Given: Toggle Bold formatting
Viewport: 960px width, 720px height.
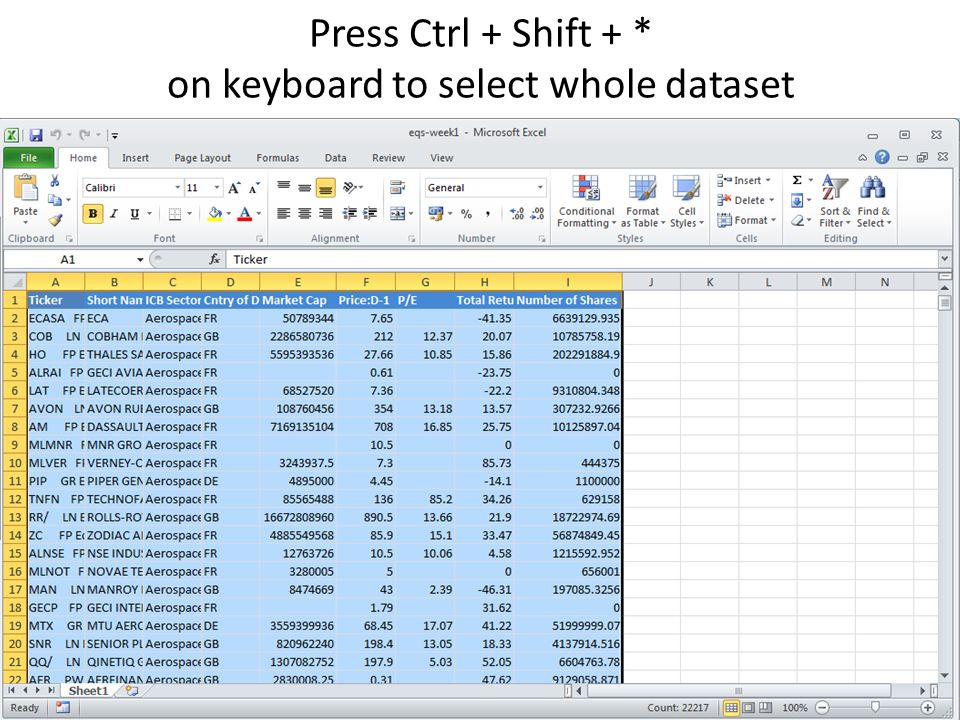Looking at the screenshot, I should 93,214.
